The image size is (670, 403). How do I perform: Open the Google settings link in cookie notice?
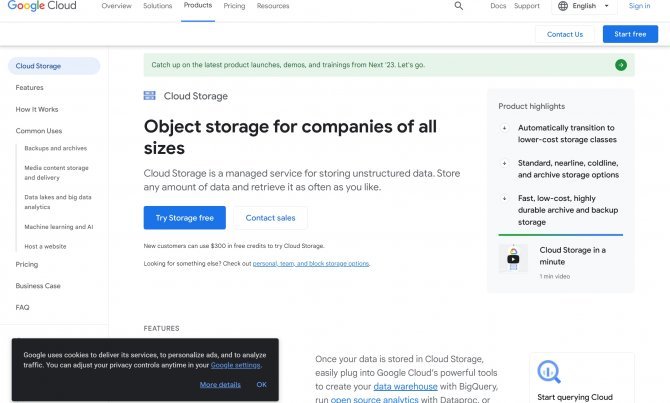click(x=235, y=365)
